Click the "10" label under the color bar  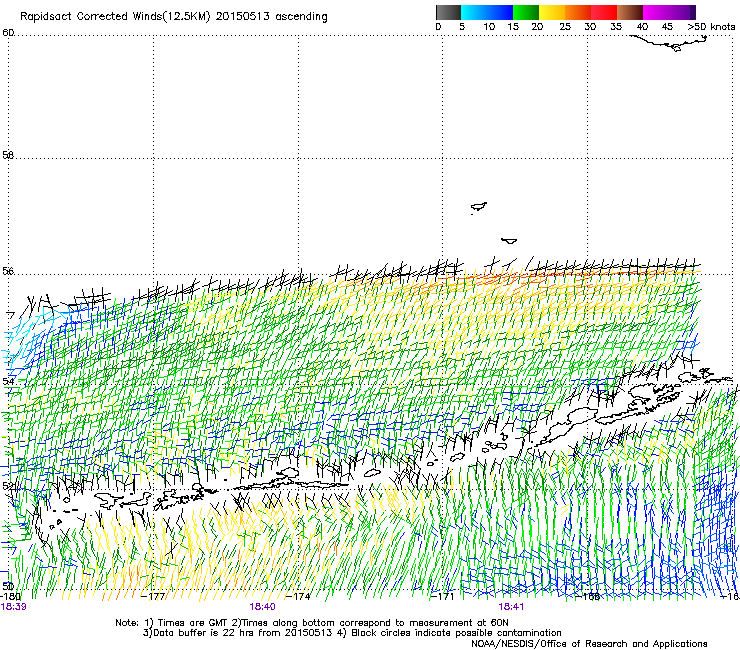coord(489,27)
